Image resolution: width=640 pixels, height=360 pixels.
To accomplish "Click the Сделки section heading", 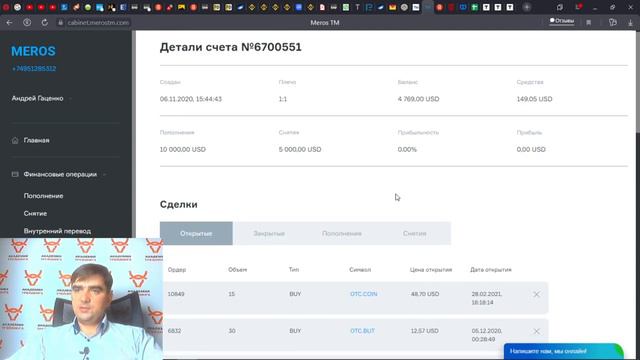I will point(179,204).
